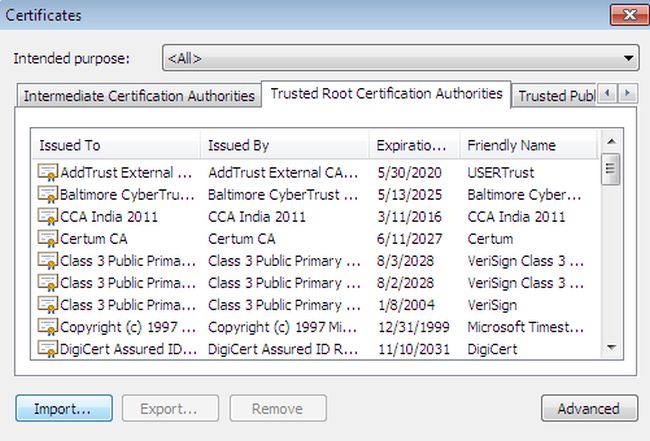Switch to Intermediate Certification Authorities tab

click(x=139, y=96)
